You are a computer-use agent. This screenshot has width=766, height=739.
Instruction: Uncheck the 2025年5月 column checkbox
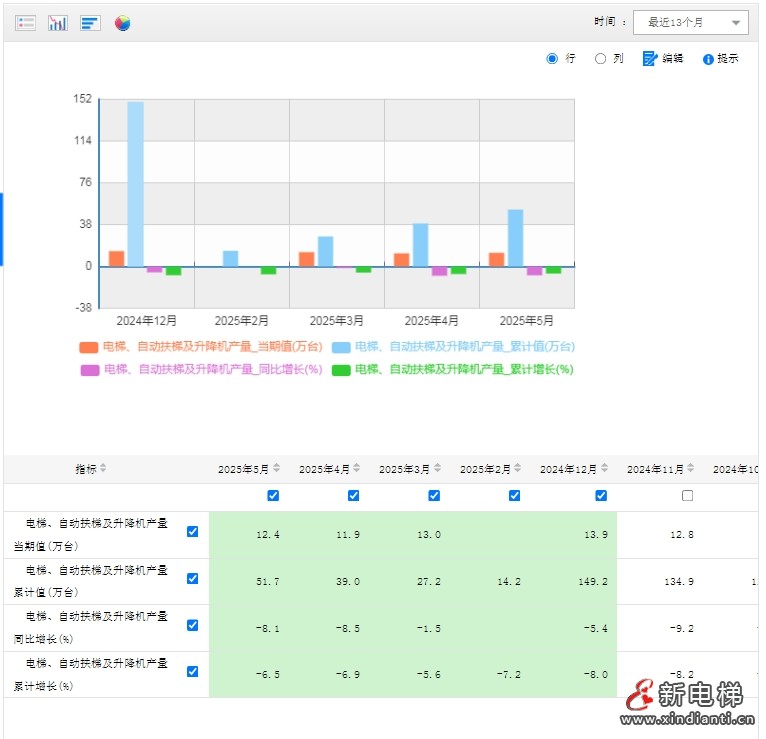(x=273, y=496)
